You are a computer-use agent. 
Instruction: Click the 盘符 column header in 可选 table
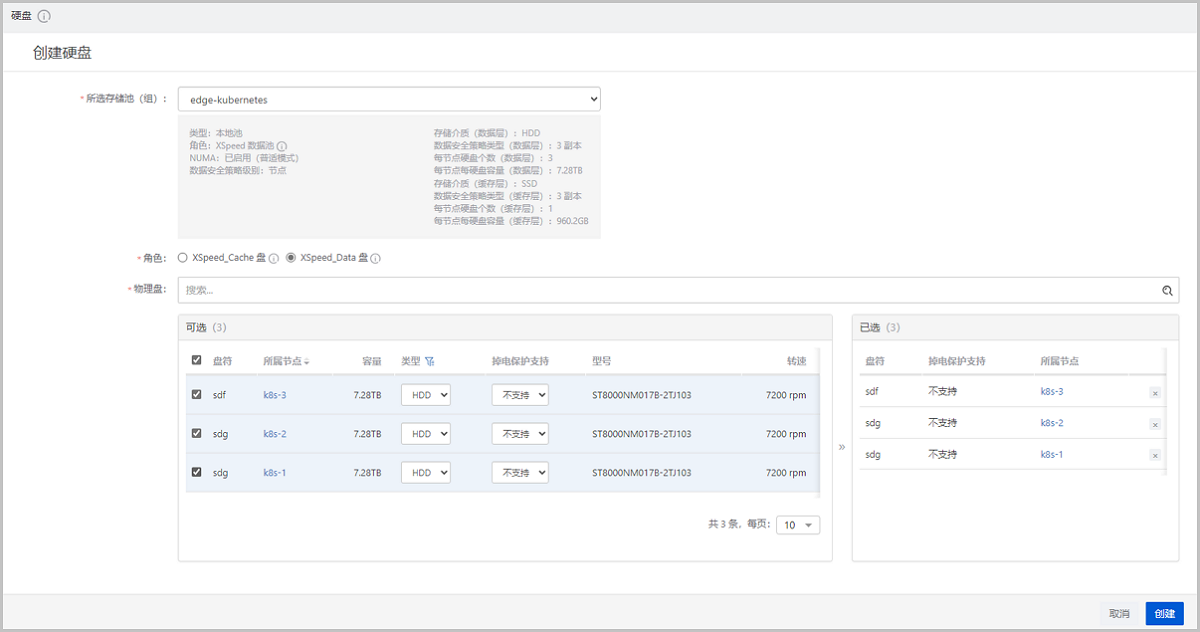[222, 361]
